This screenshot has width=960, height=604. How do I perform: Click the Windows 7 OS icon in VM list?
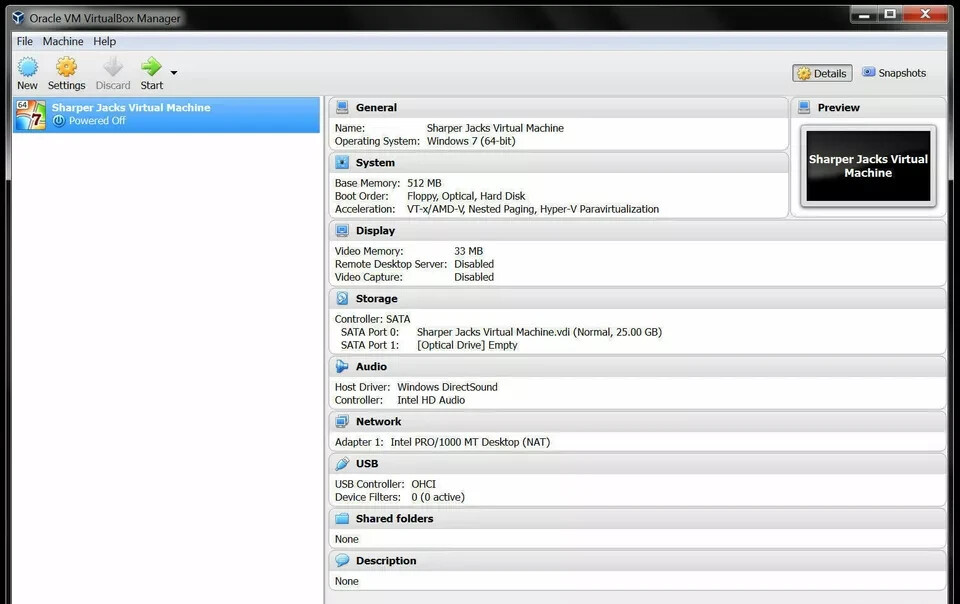pyautogui.click(x=30, y=114)
